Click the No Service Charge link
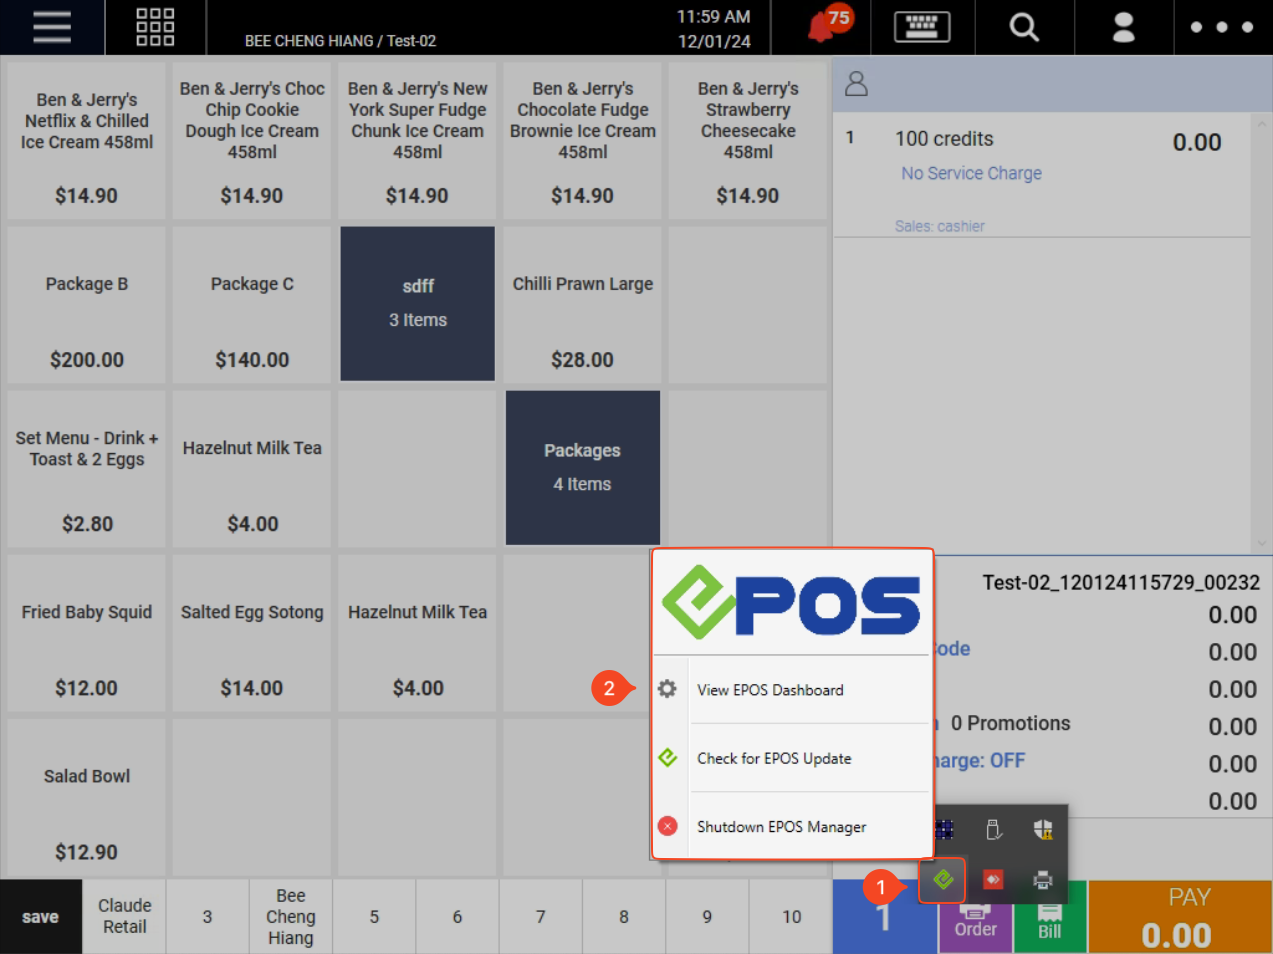Viewport: 1273px width, 954px height. point(971,173)
